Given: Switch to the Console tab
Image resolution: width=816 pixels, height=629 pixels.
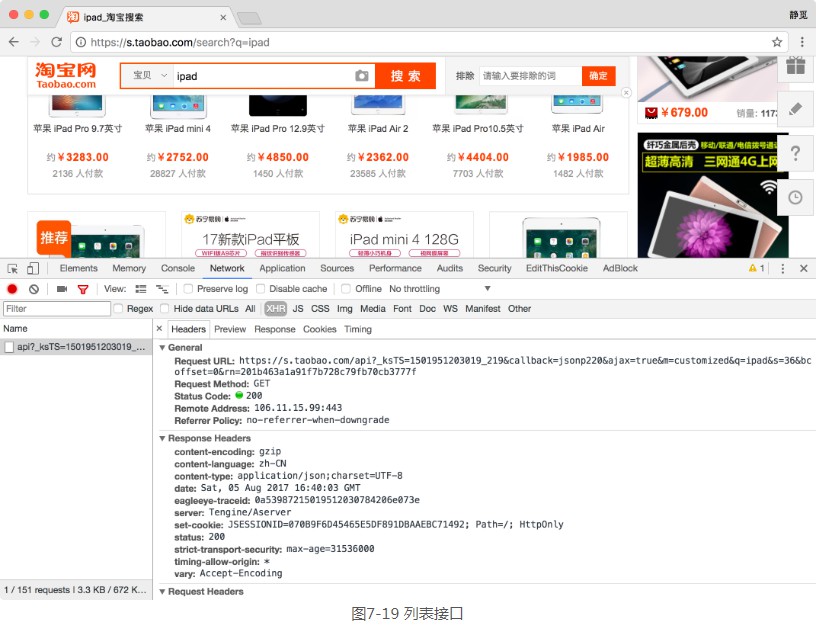Looking at the screenshot, I should (x=177, y=268).
